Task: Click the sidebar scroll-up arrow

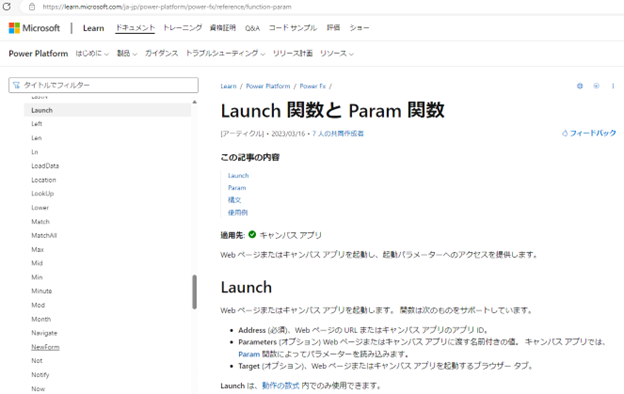Action: 194,102
